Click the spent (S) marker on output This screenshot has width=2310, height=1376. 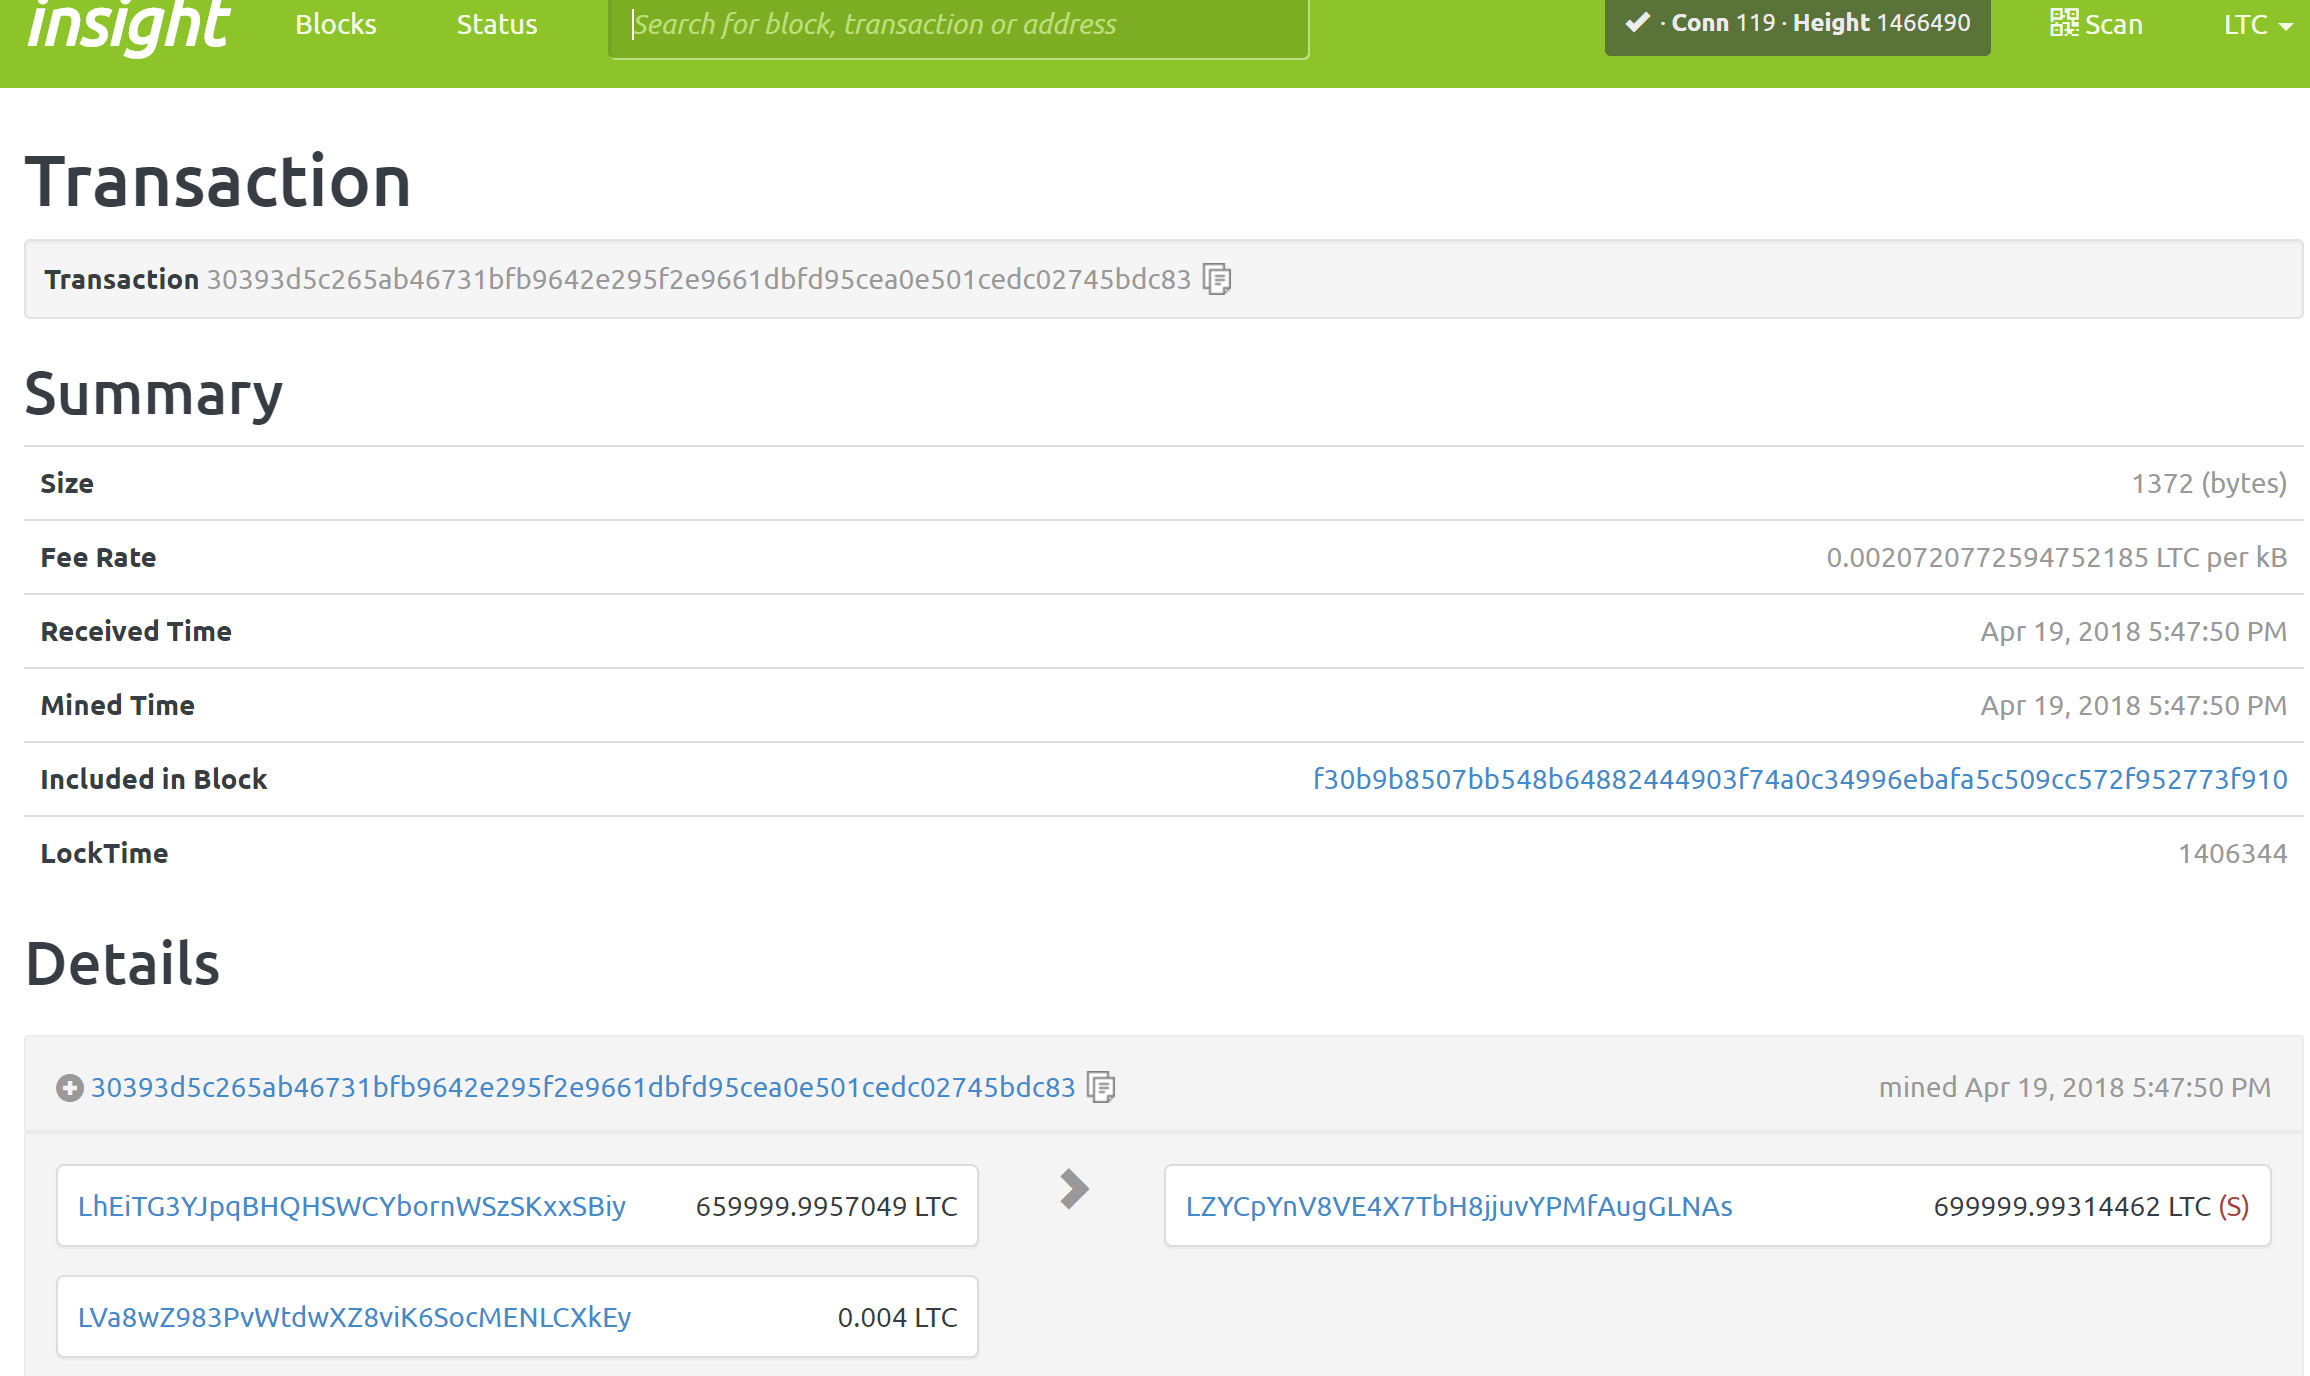2234,1206
